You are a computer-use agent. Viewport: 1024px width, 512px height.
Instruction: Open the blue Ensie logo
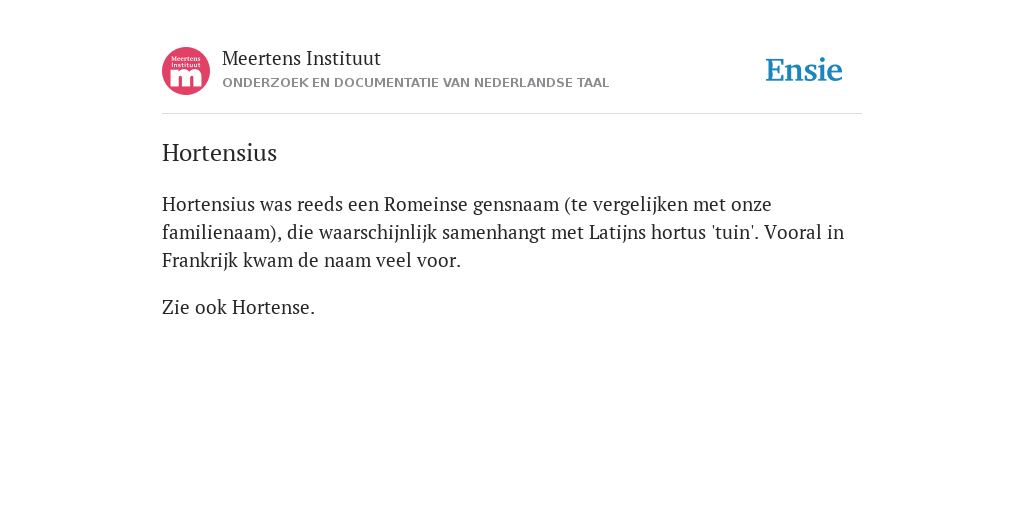[804, 70]
